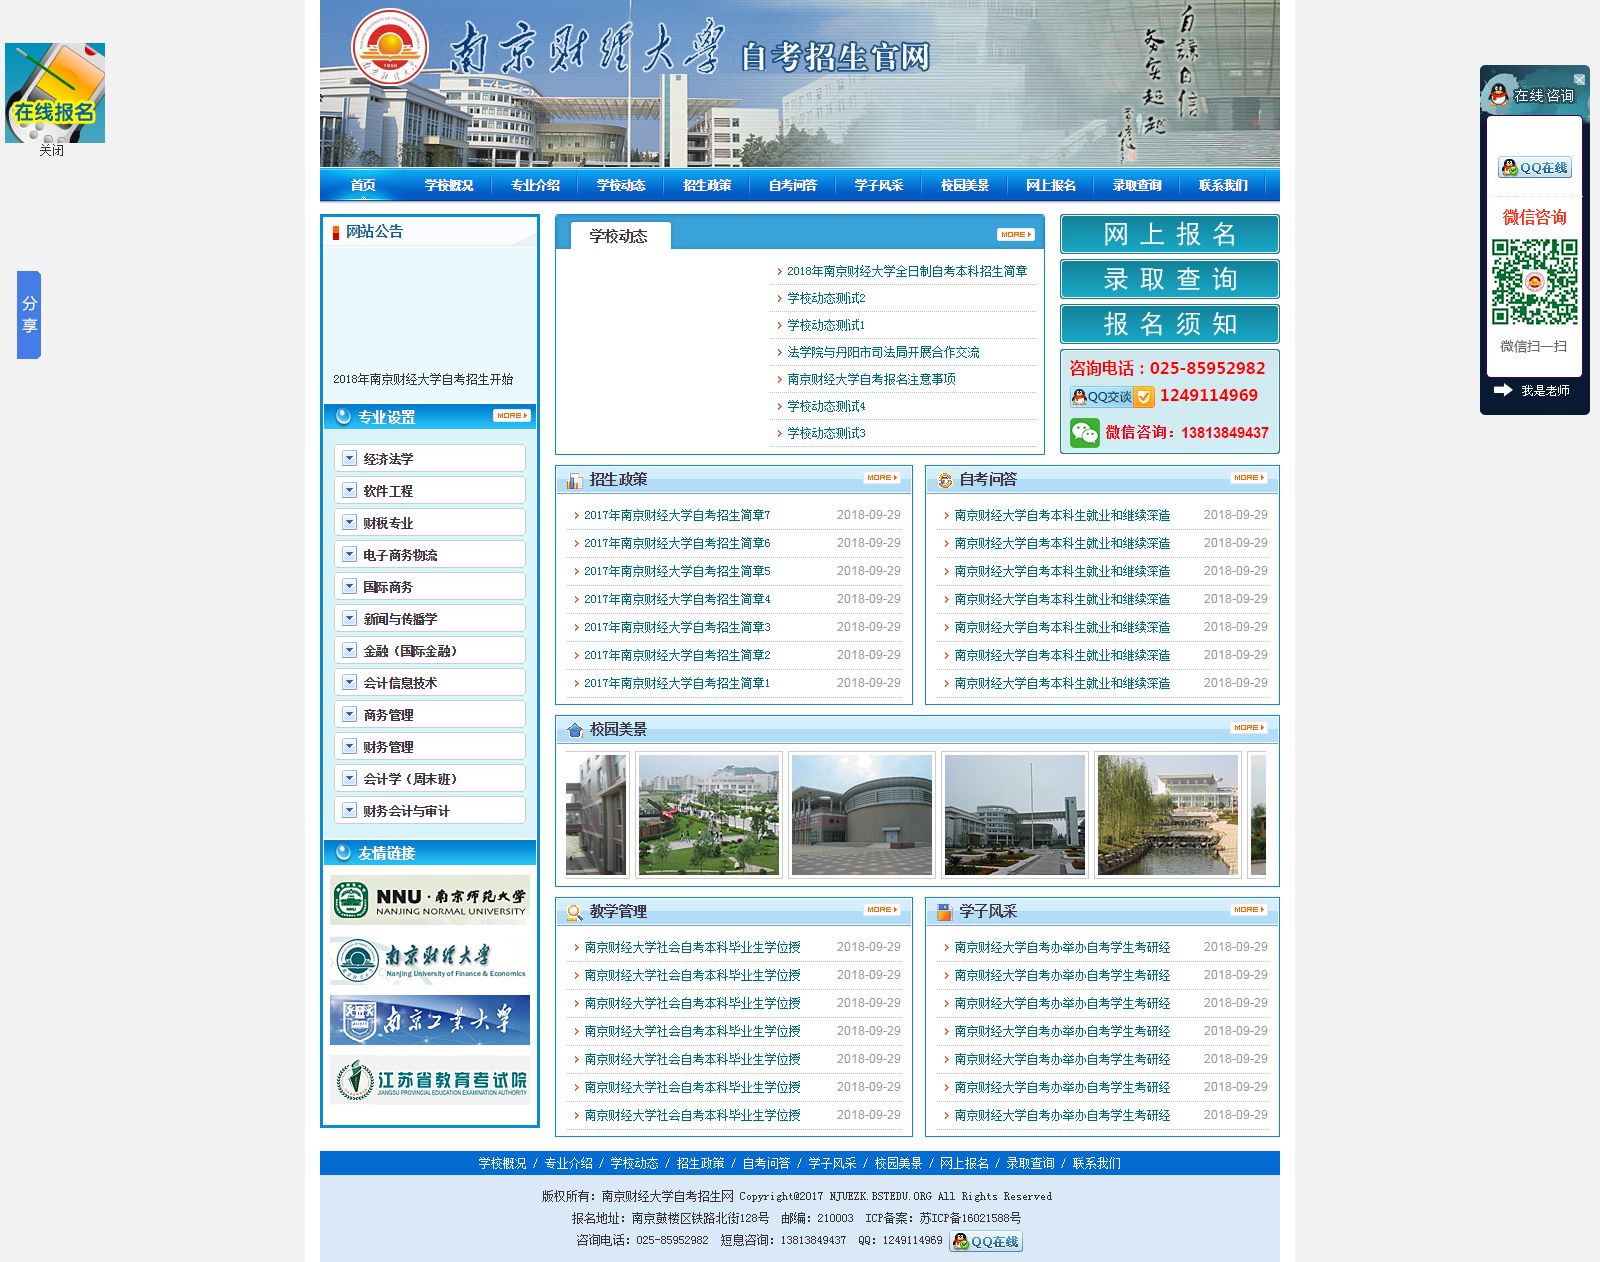This screenshot has width=1600, height=1262.
Task: Open the 会计学（周末班） major item
Action: 430,778
